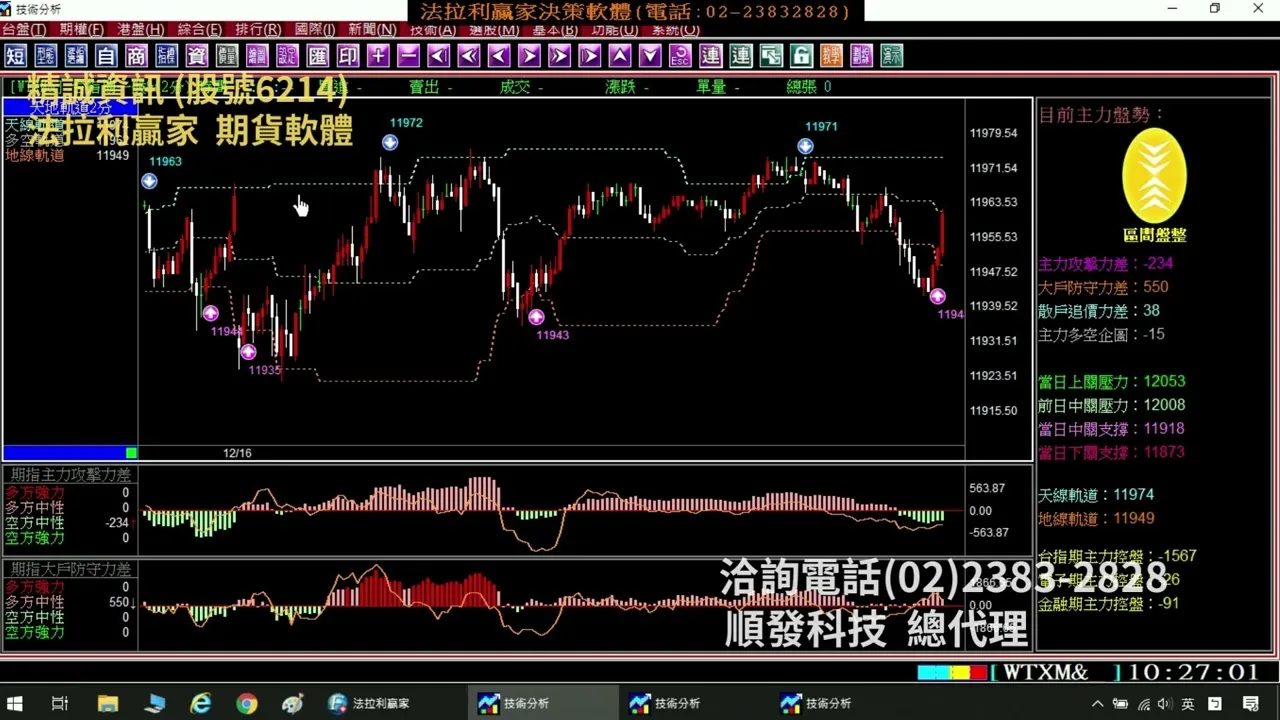The image size is (1280, 720).
Task: Click the 12/16 date label
Action: coord(237,453)
